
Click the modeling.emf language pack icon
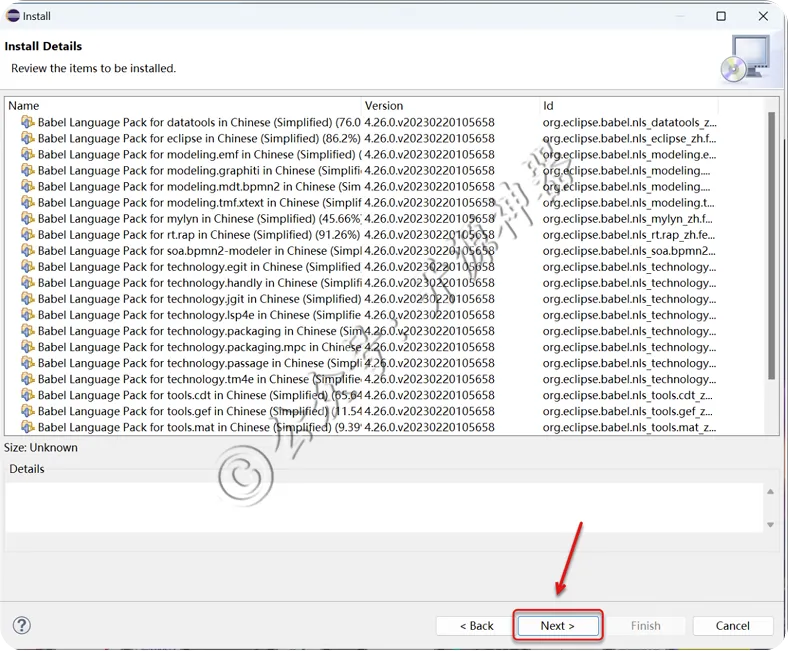click(x=28, y=154)
